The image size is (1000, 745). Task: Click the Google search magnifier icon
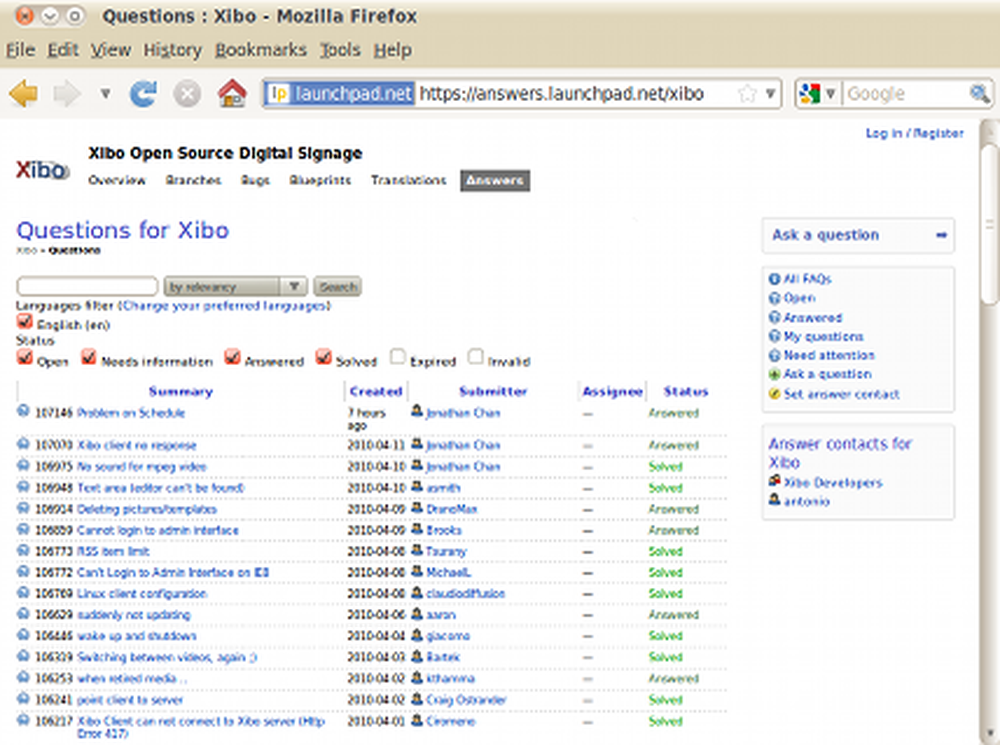click(x=979, y=94)
